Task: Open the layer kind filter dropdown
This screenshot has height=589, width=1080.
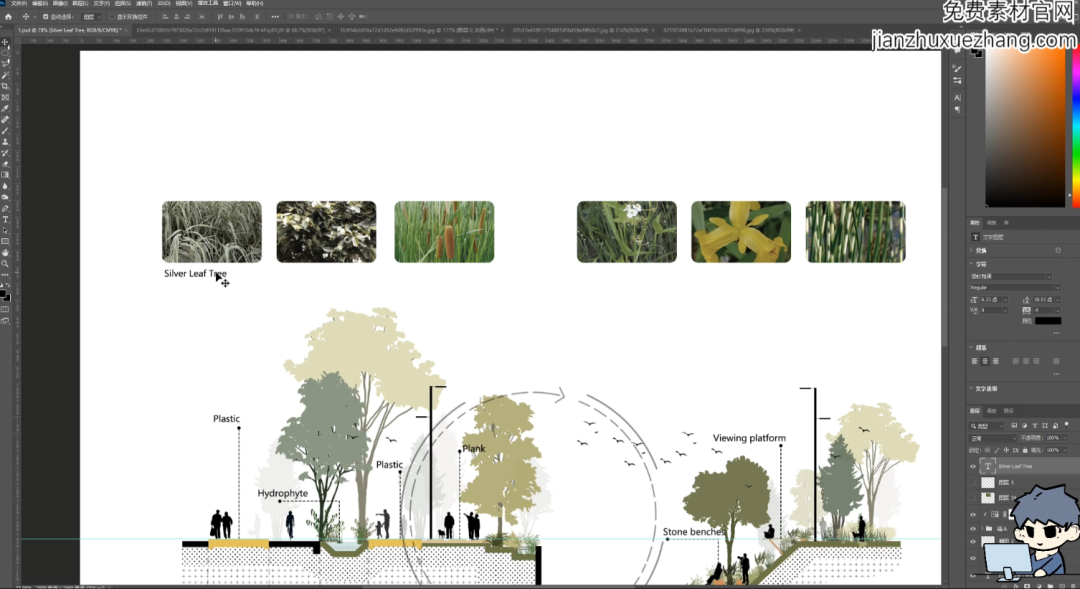Action: tap(988, 426)
